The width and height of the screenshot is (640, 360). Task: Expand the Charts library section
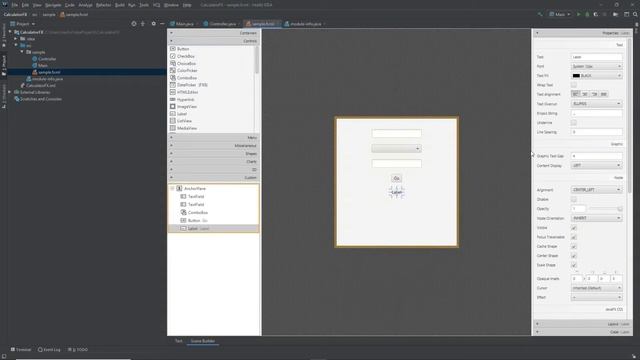(x=213, y=162)
